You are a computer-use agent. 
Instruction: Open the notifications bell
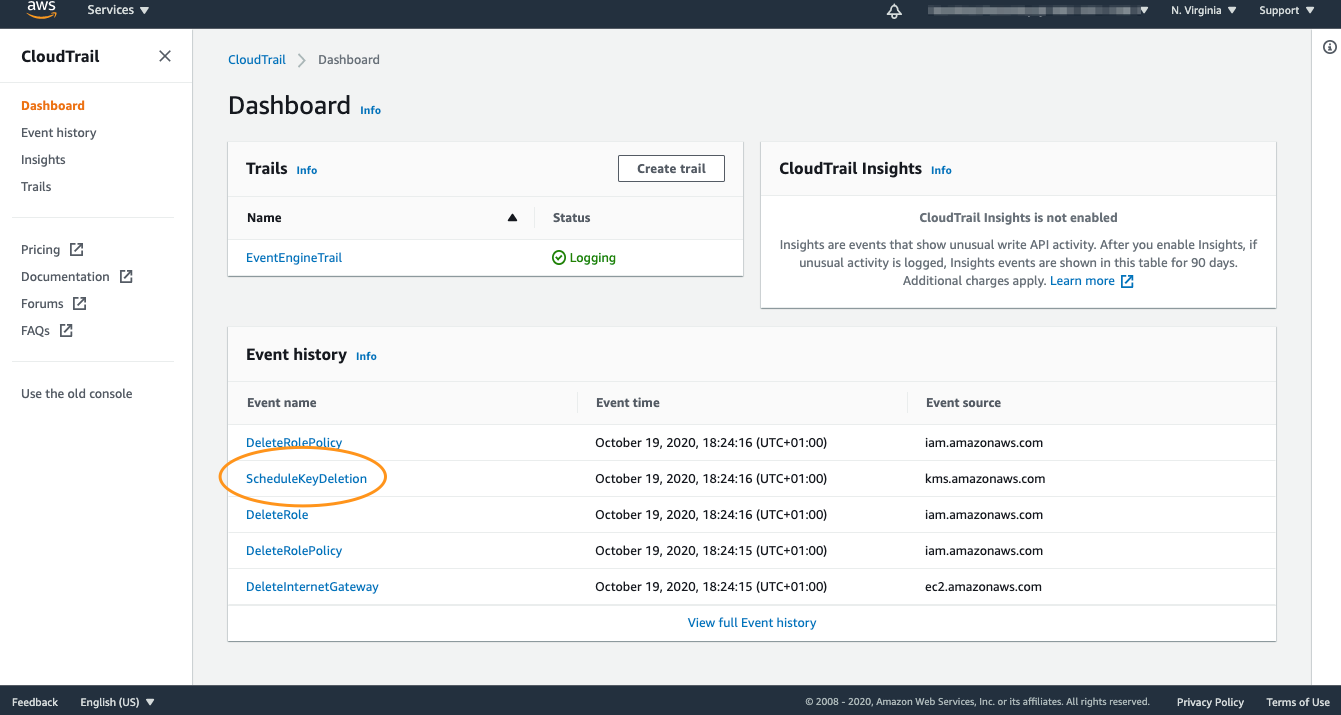pos(895,11)
